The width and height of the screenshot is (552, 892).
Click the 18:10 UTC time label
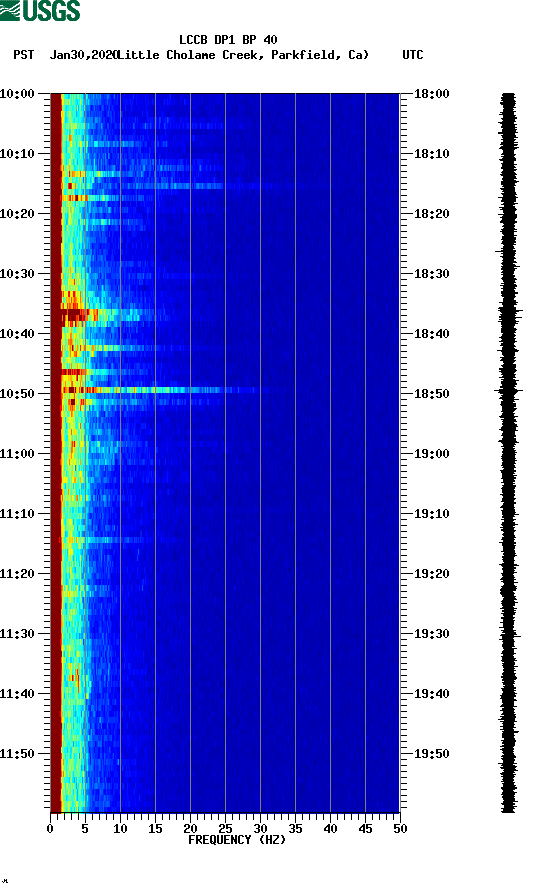pos(432,154)
